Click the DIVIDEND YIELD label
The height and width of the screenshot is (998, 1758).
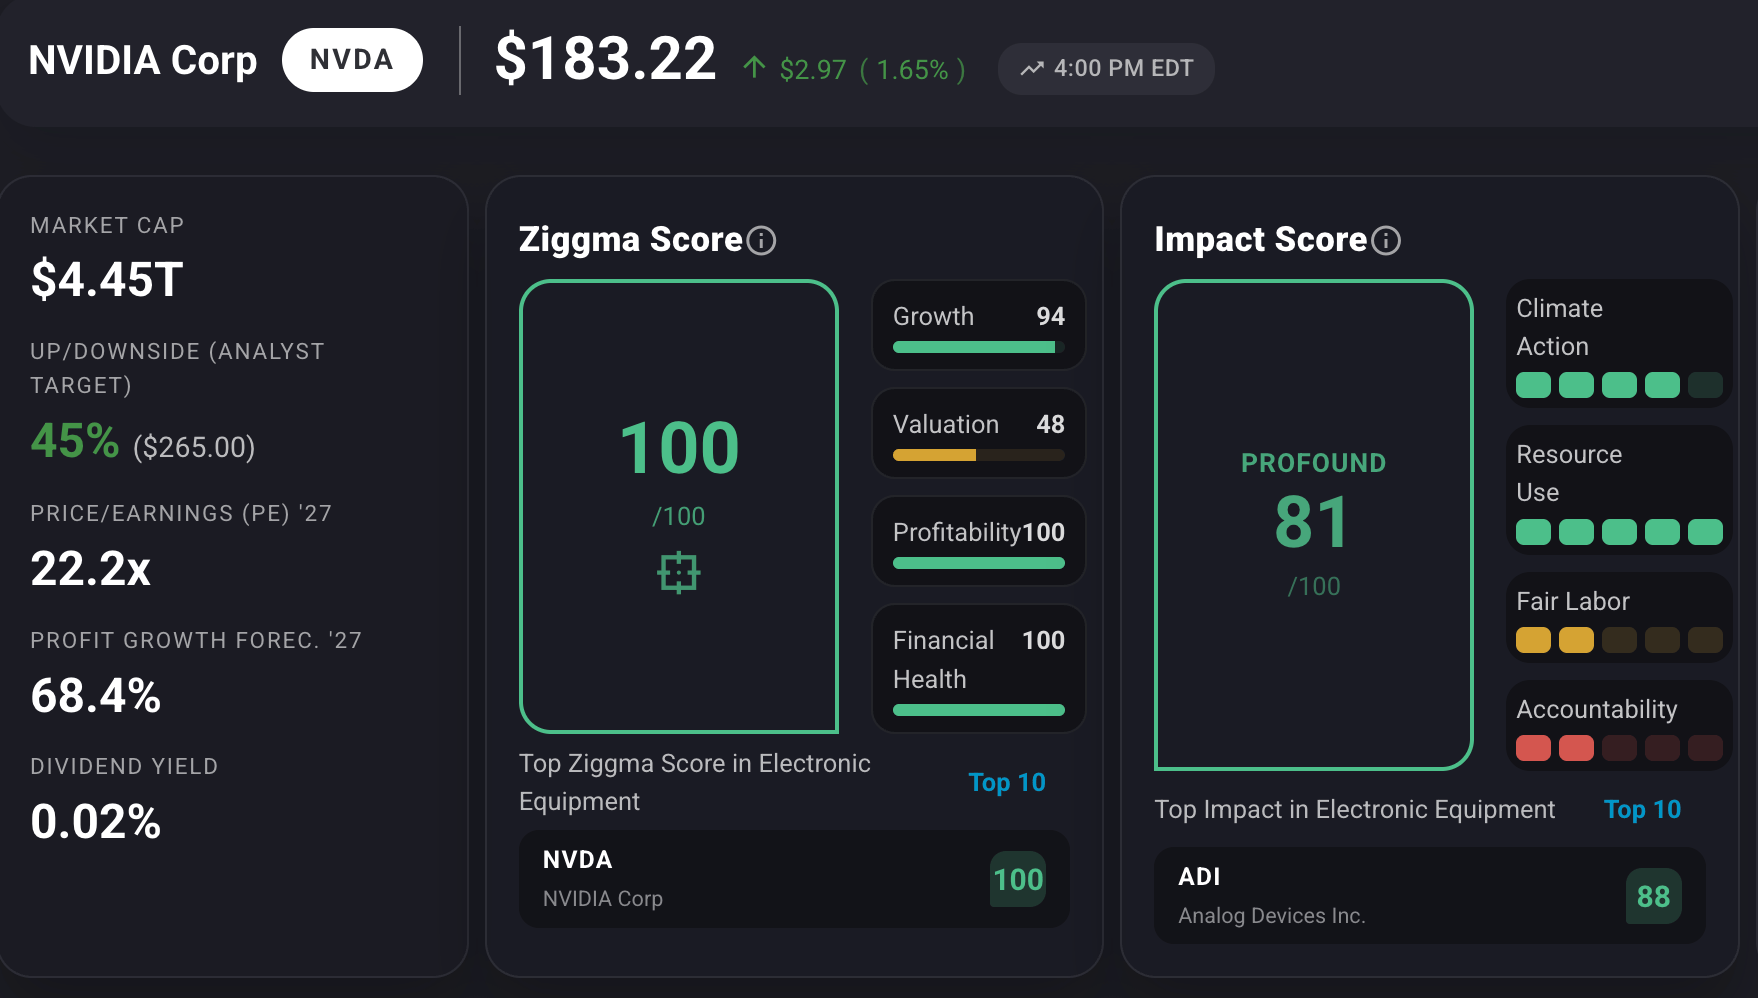point(124,766)
